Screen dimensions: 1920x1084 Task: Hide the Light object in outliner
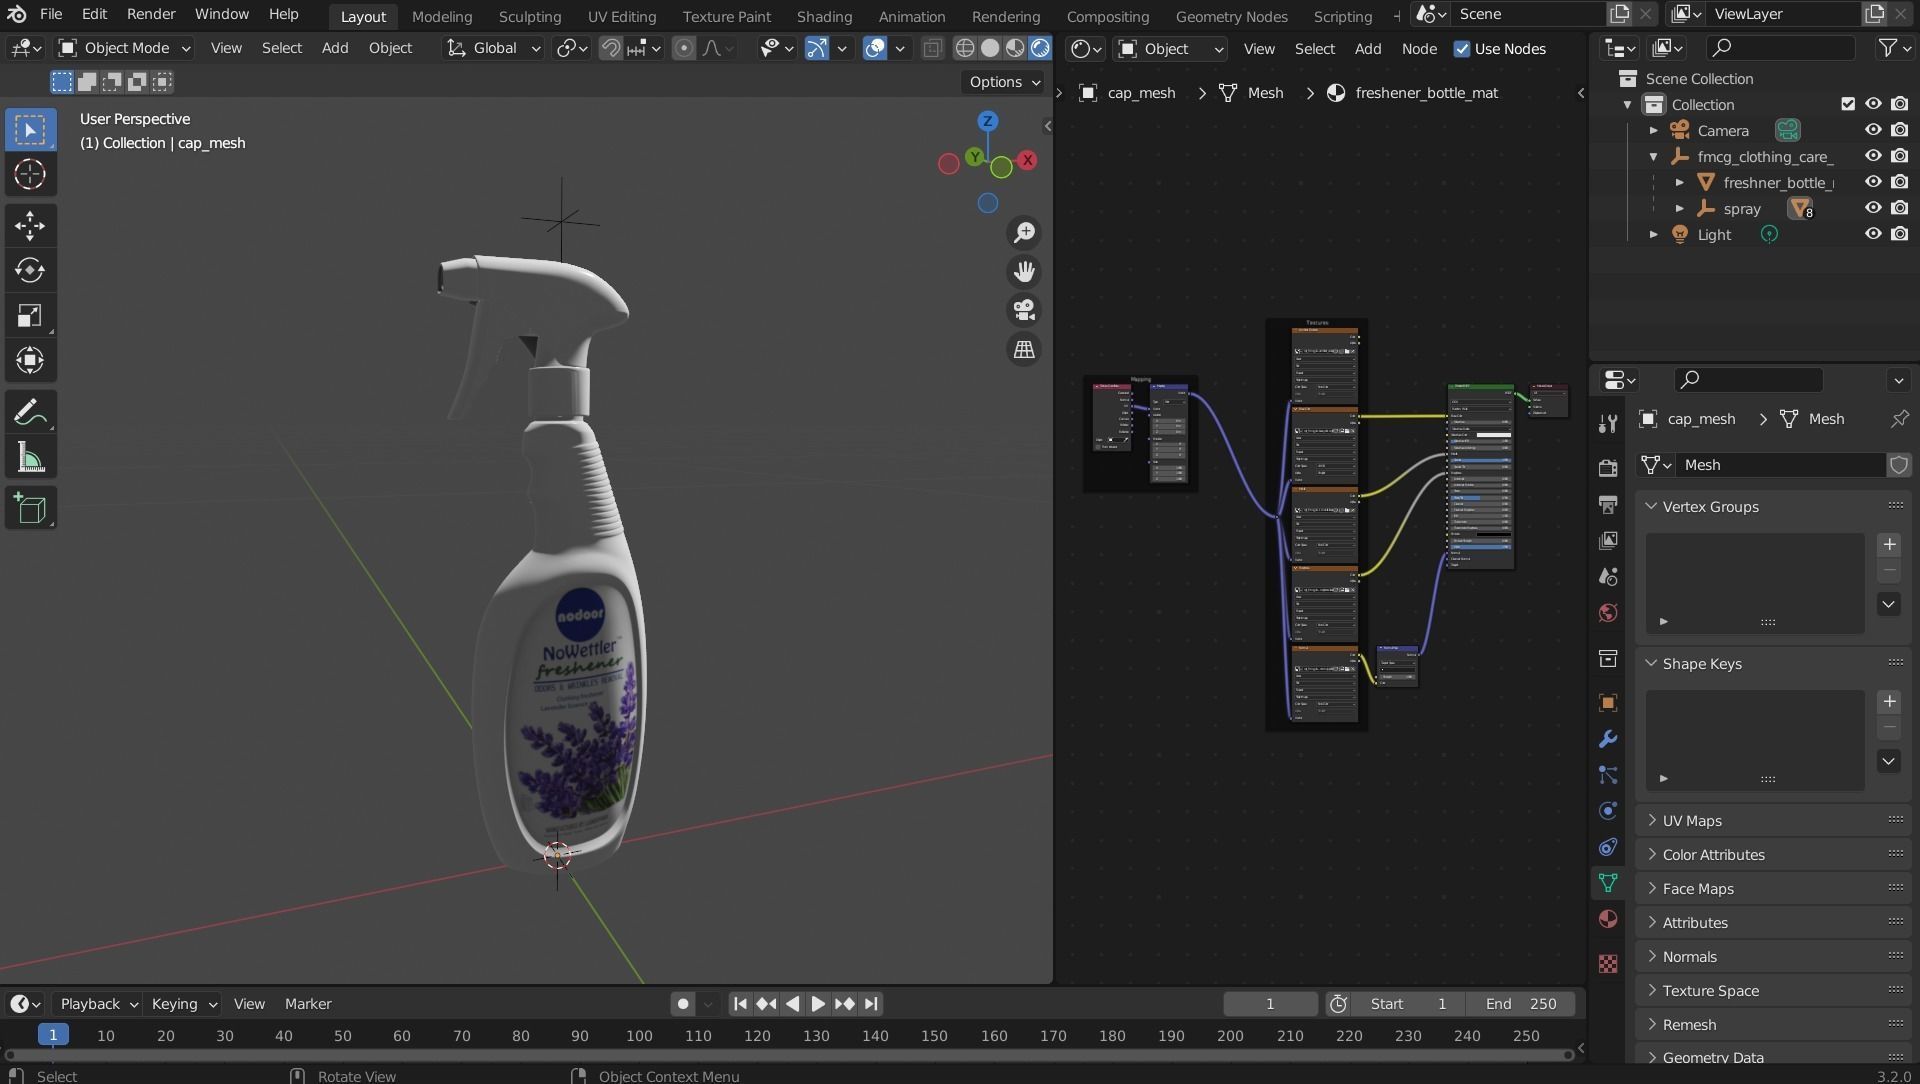(x=1873, y=234)
